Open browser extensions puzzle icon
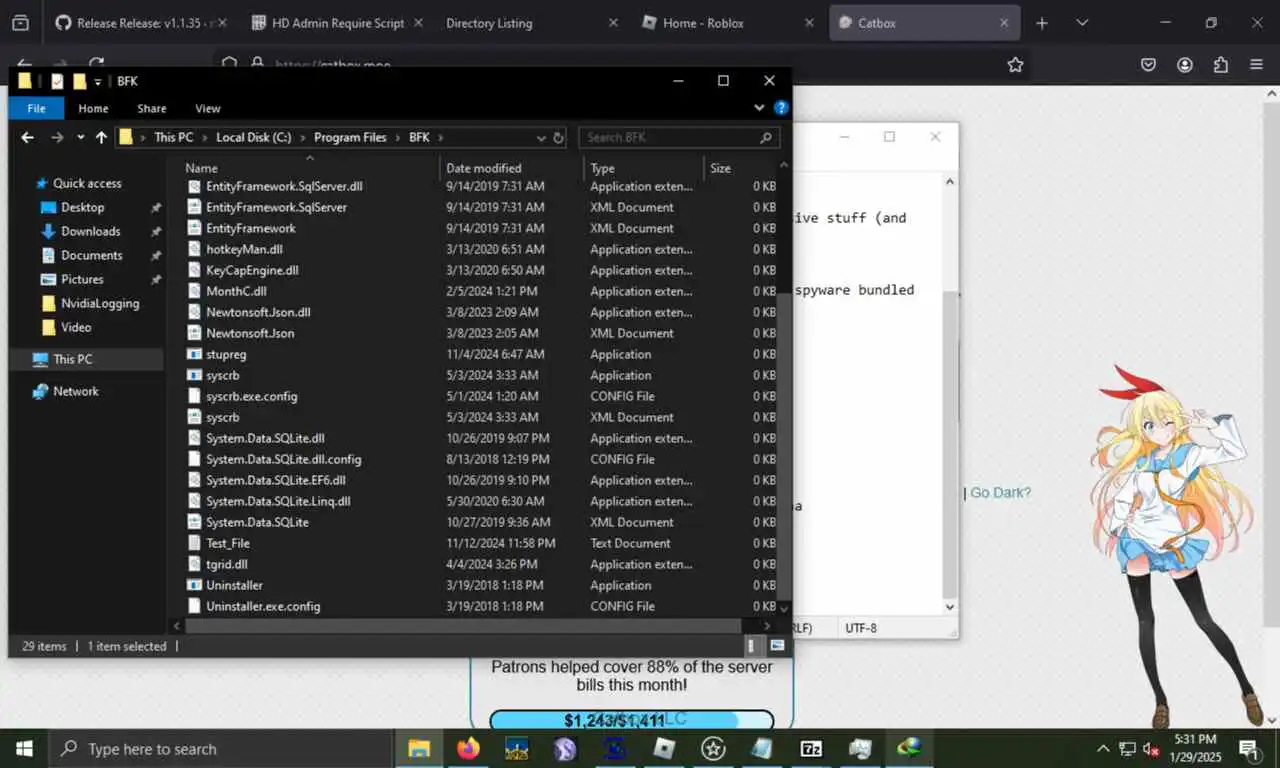The width and height of the screenshot is (1280, 768). (x=1221, y=65)
